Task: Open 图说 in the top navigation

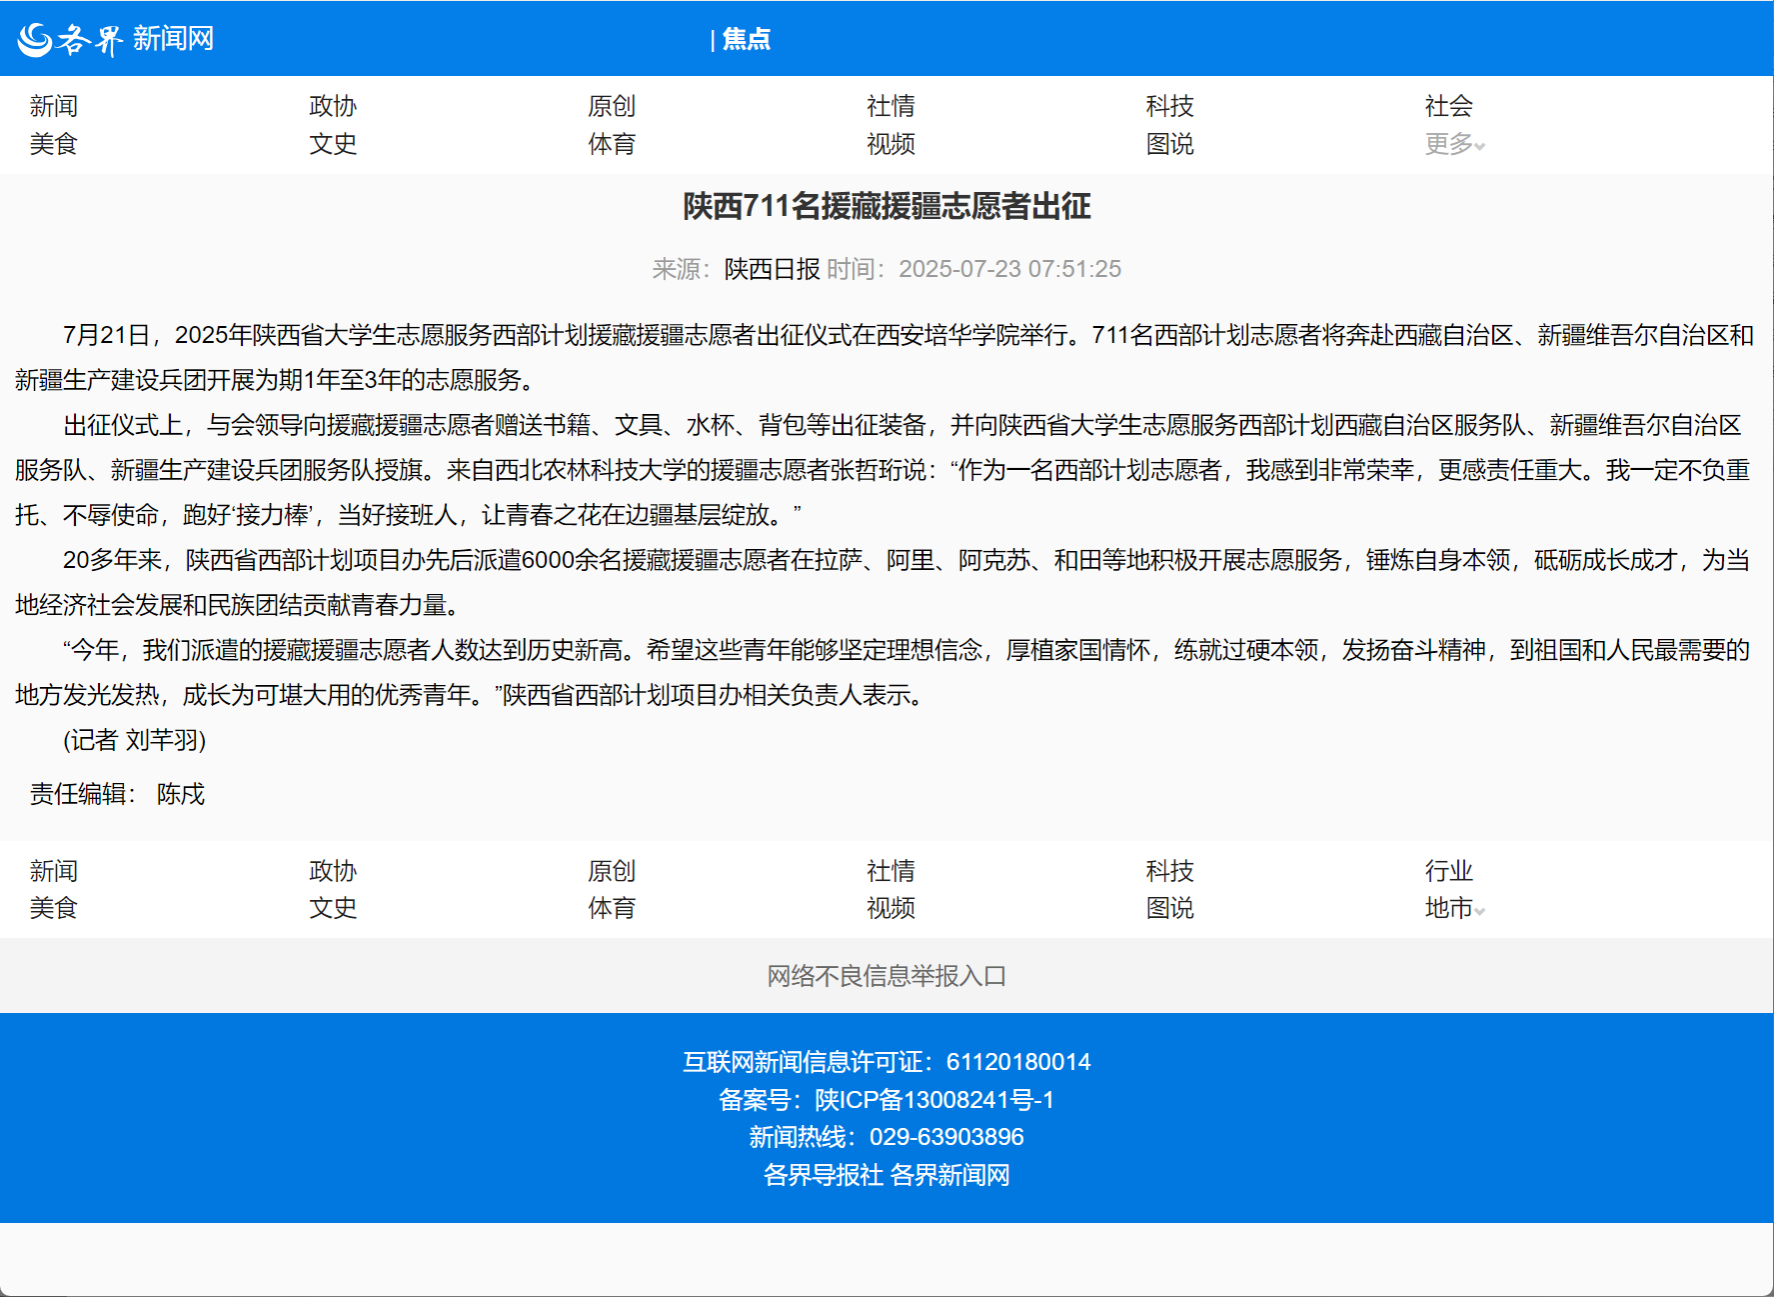Action: point(1169,144)
